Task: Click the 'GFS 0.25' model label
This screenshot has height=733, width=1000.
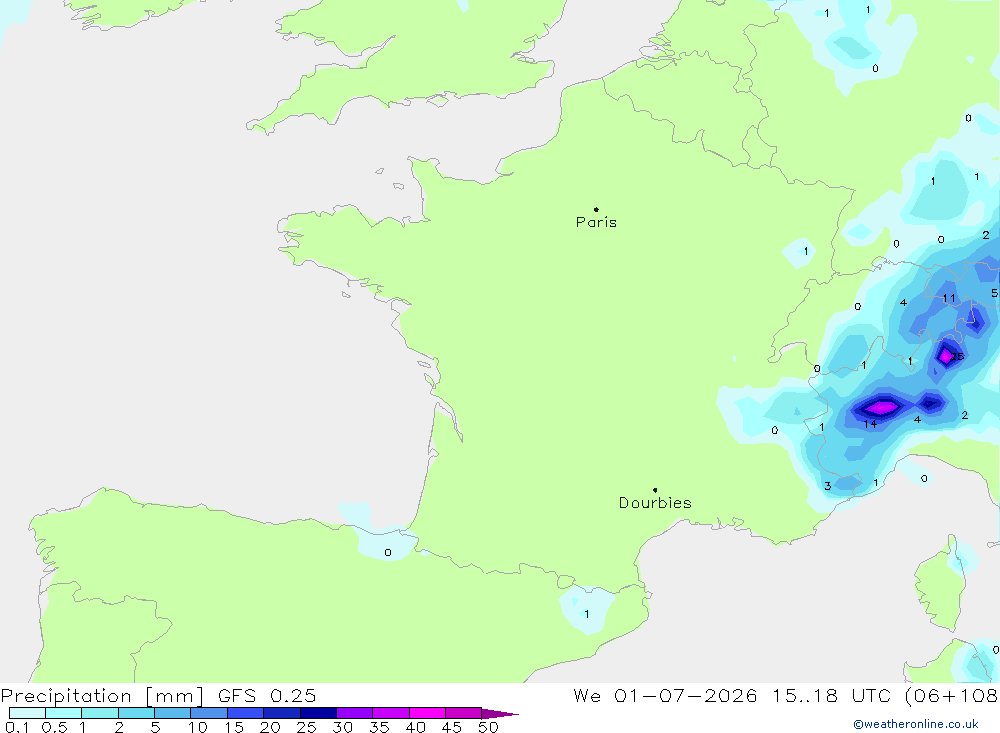Action: click(267, 696)
